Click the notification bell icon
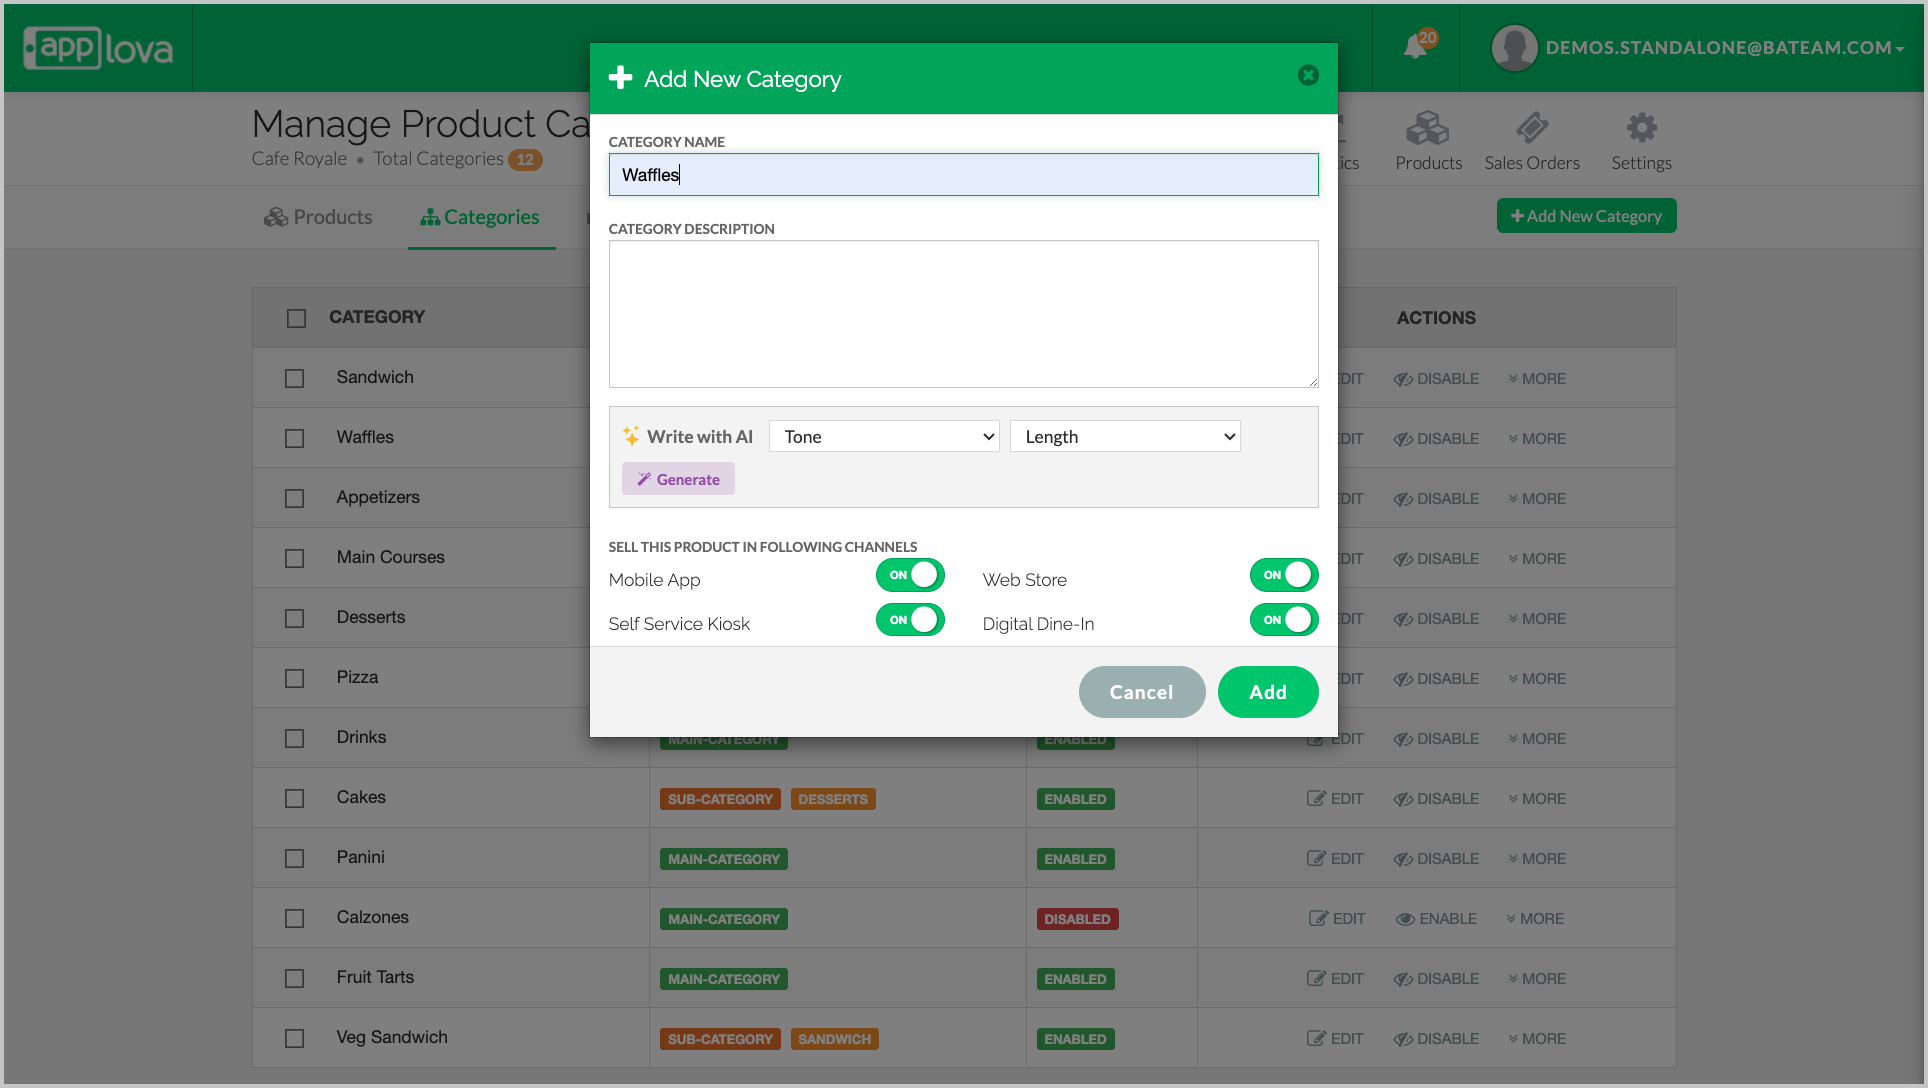This screenshot has width=1928, height=1088. (x=1416, y=47)
